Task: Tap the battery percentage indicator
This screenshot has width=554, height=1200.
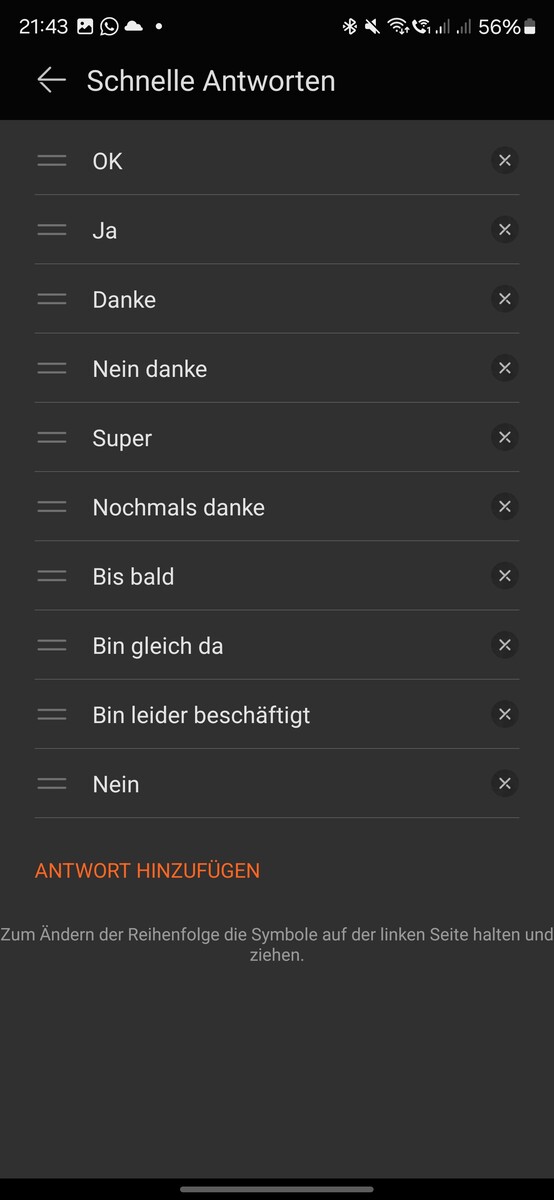Action: (x=499, y=27)
